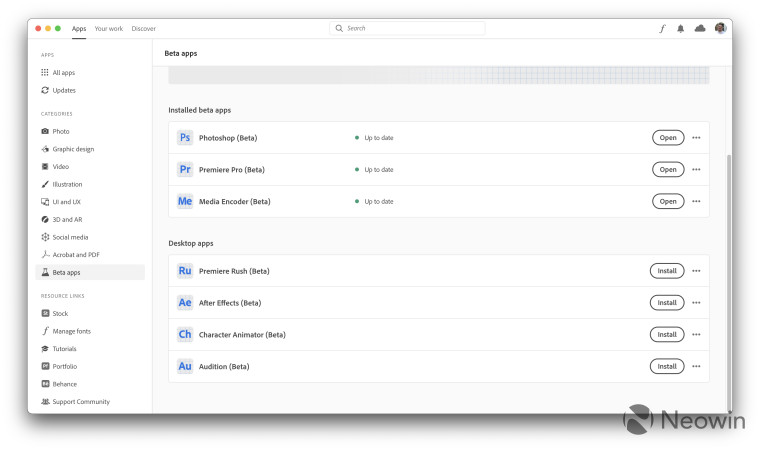
Task: Open the notifications bell
Action: 681,29
